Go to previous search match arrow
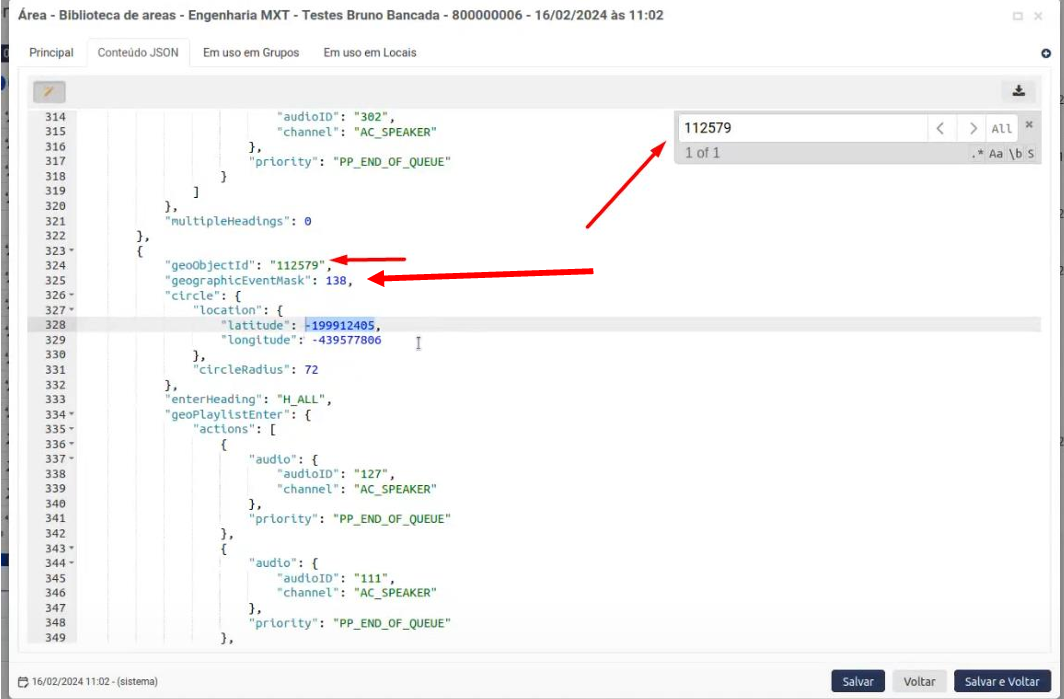 (x=940, y=128)
